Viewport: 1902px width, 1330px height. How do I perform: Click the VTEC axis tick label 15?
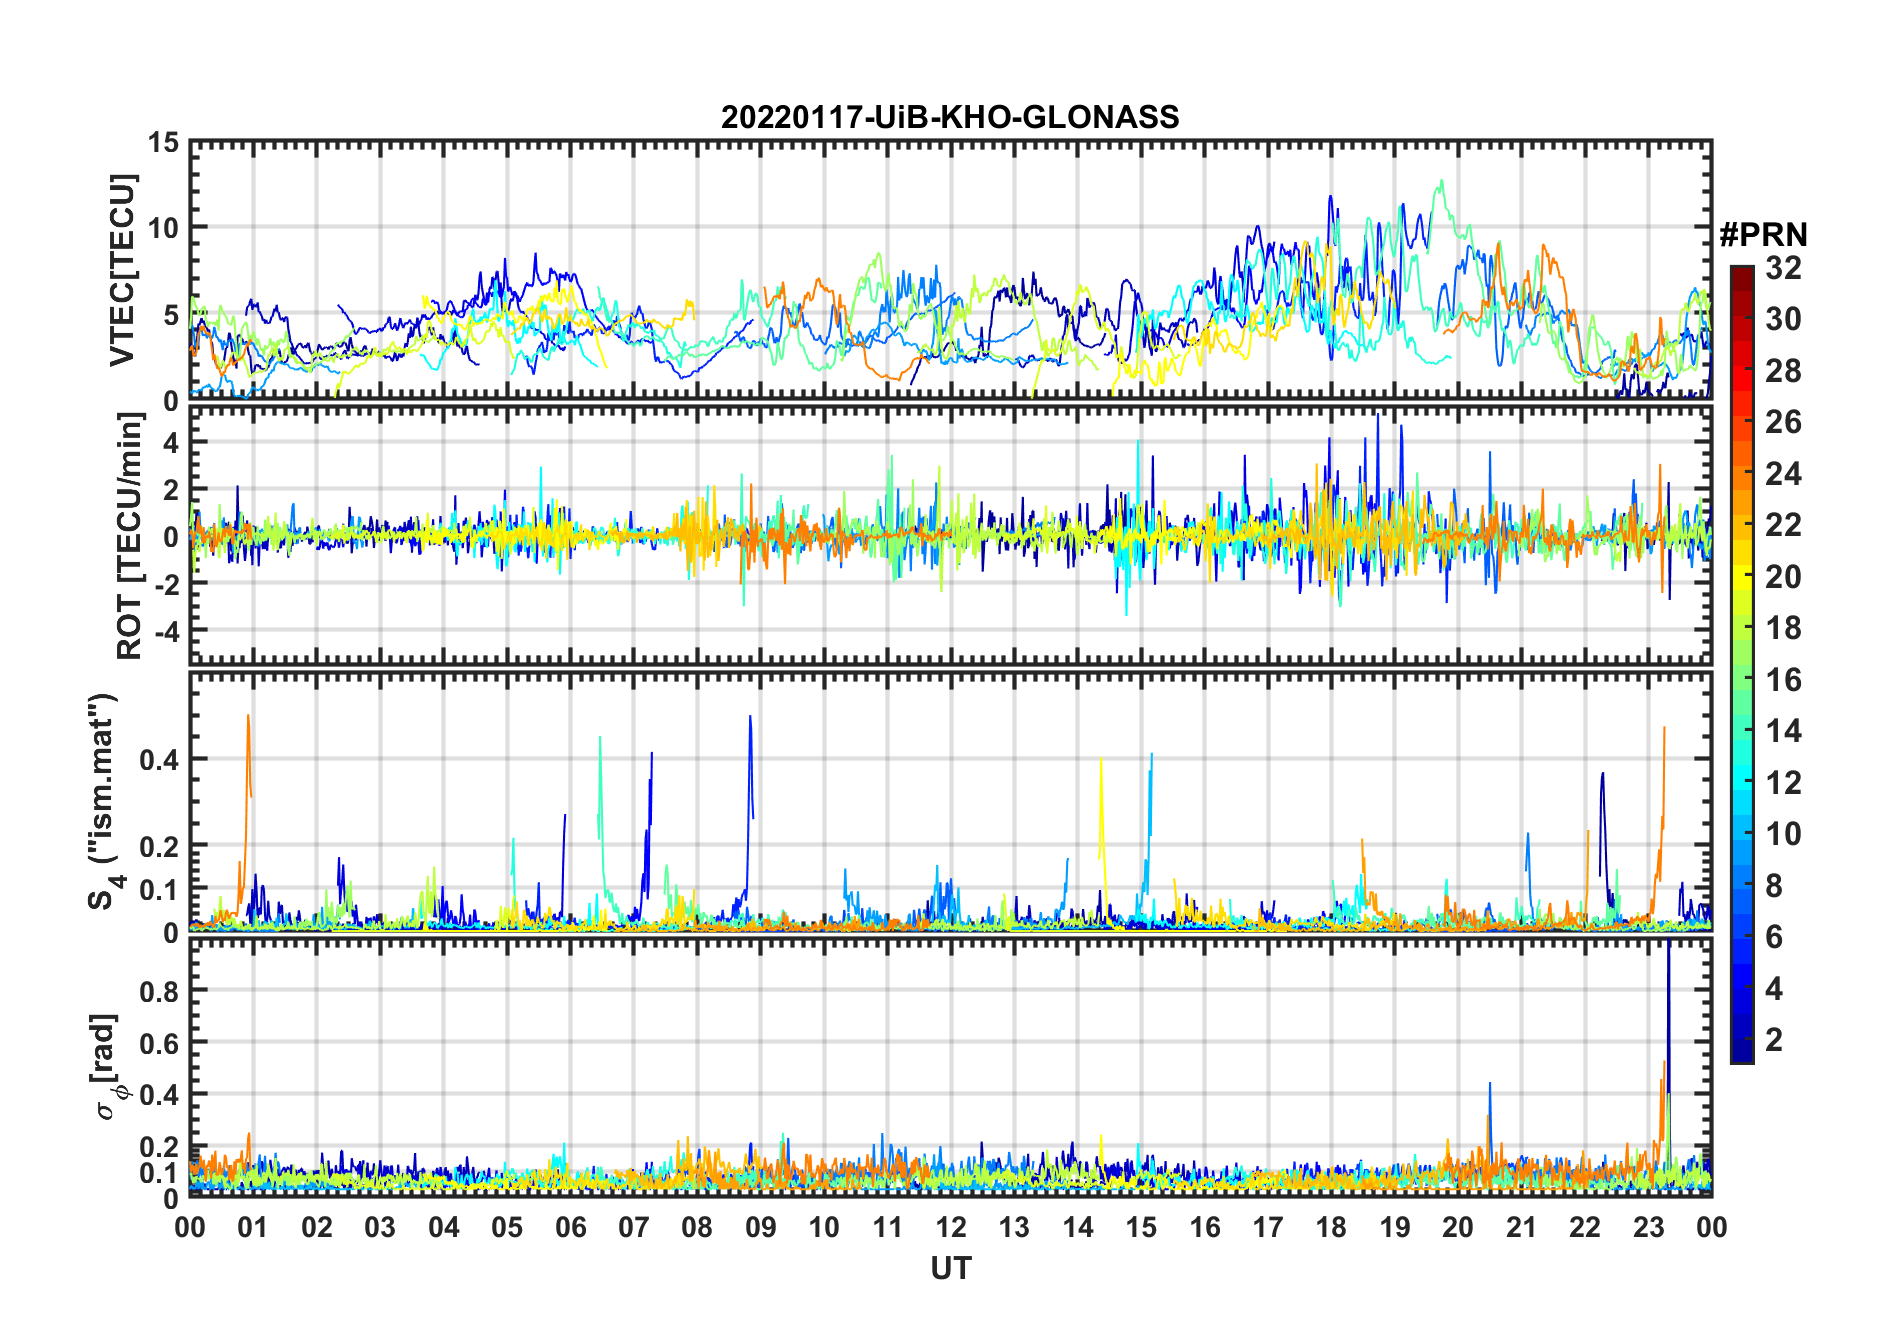[x=164, y=143]
